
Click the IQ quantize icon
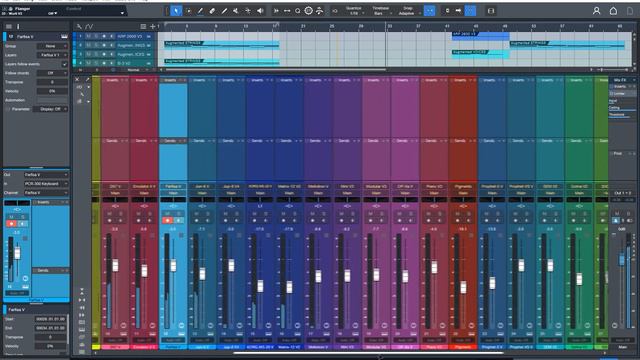tap(335, 11)
